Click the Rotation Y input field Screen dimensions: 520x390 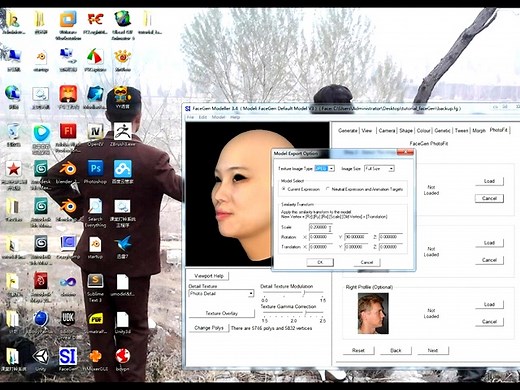point(356,237)
